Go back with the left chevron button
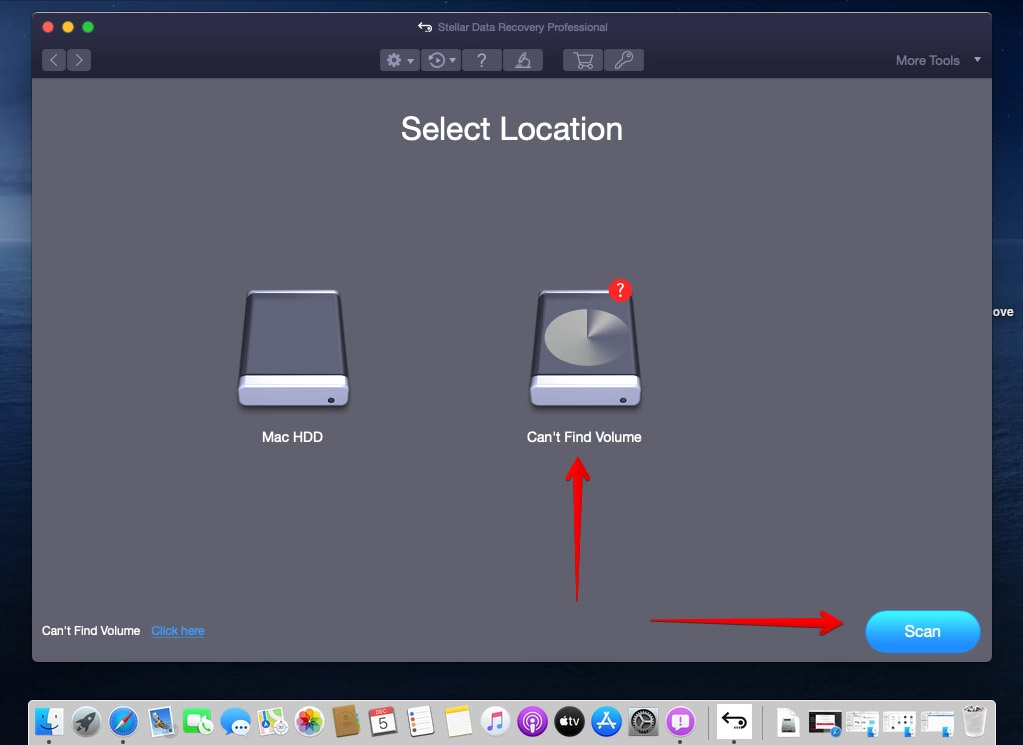This screenshot has width=1023, height=745. click(54, 60)
